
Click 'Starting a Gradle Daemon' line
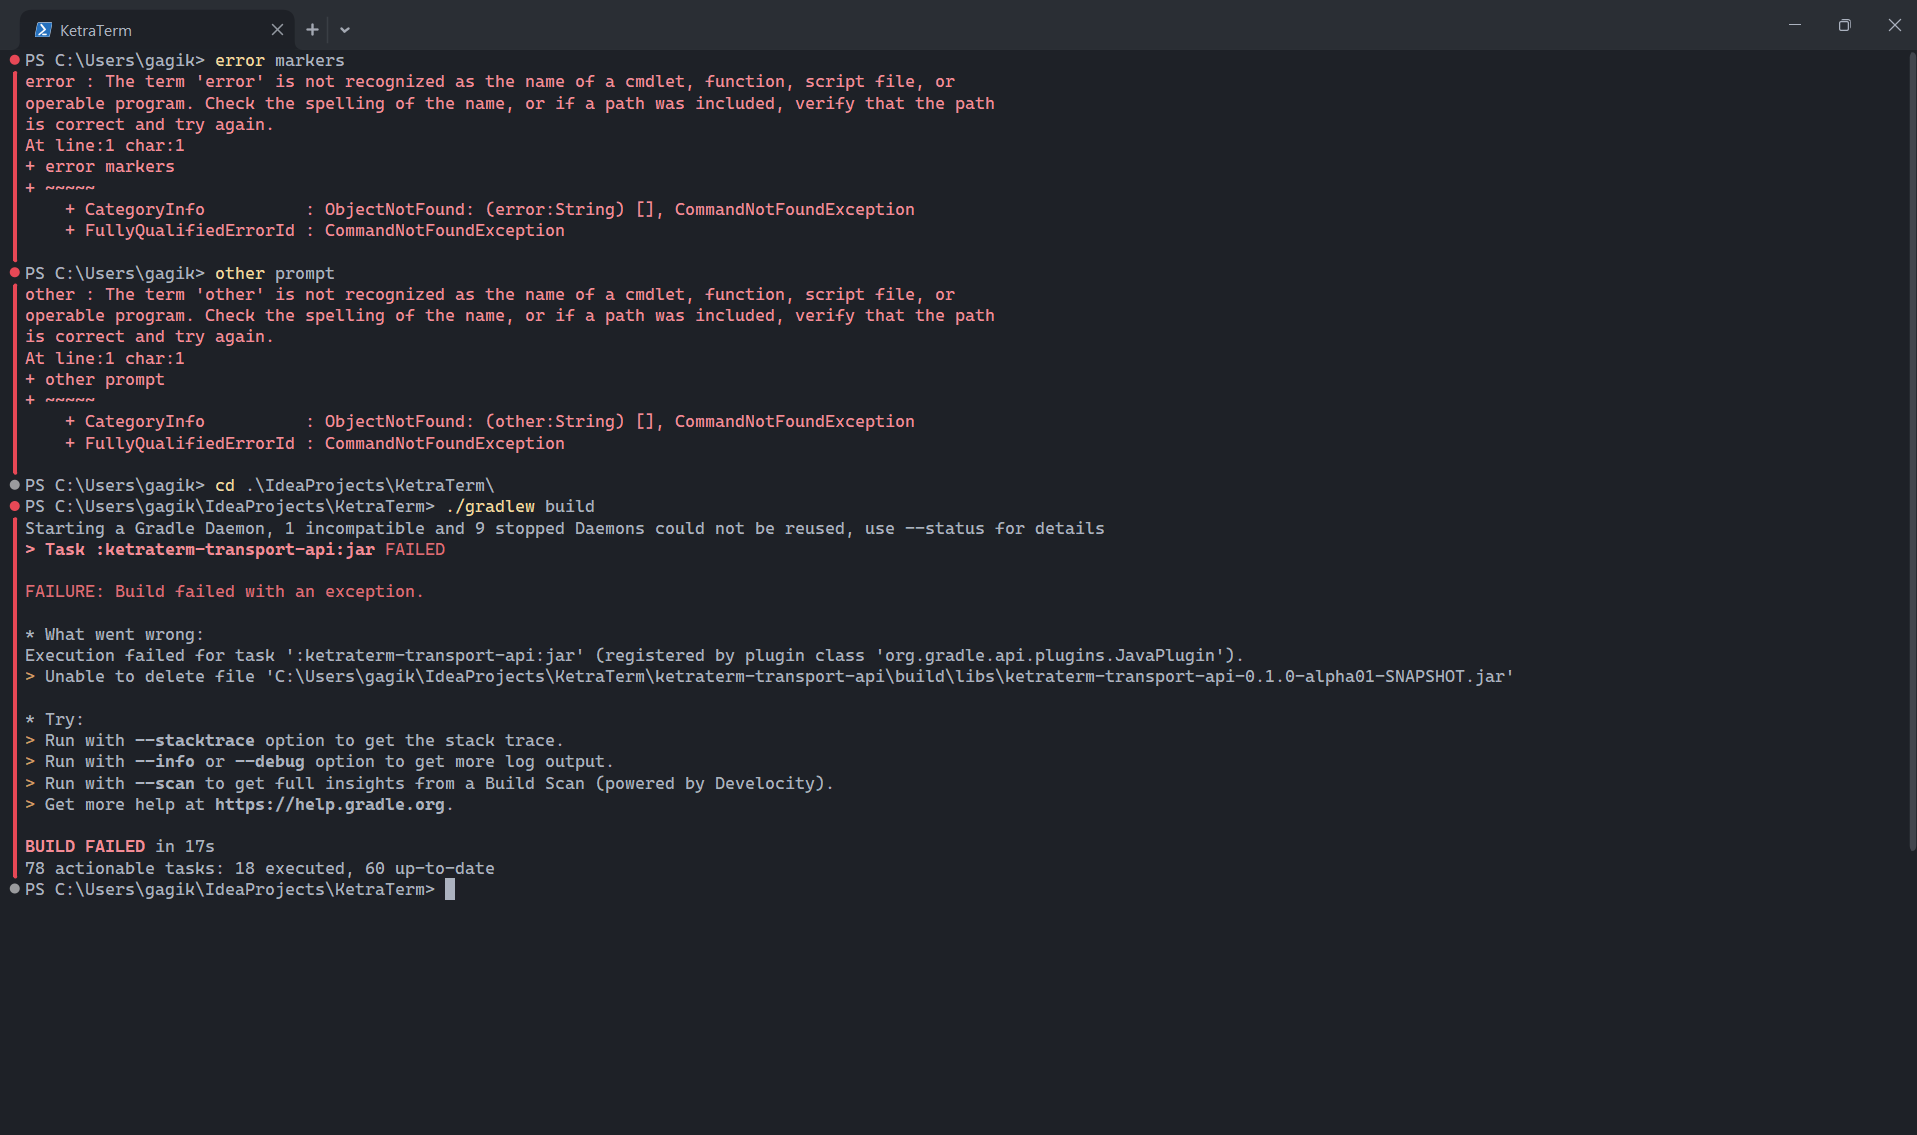click(565, 529)
